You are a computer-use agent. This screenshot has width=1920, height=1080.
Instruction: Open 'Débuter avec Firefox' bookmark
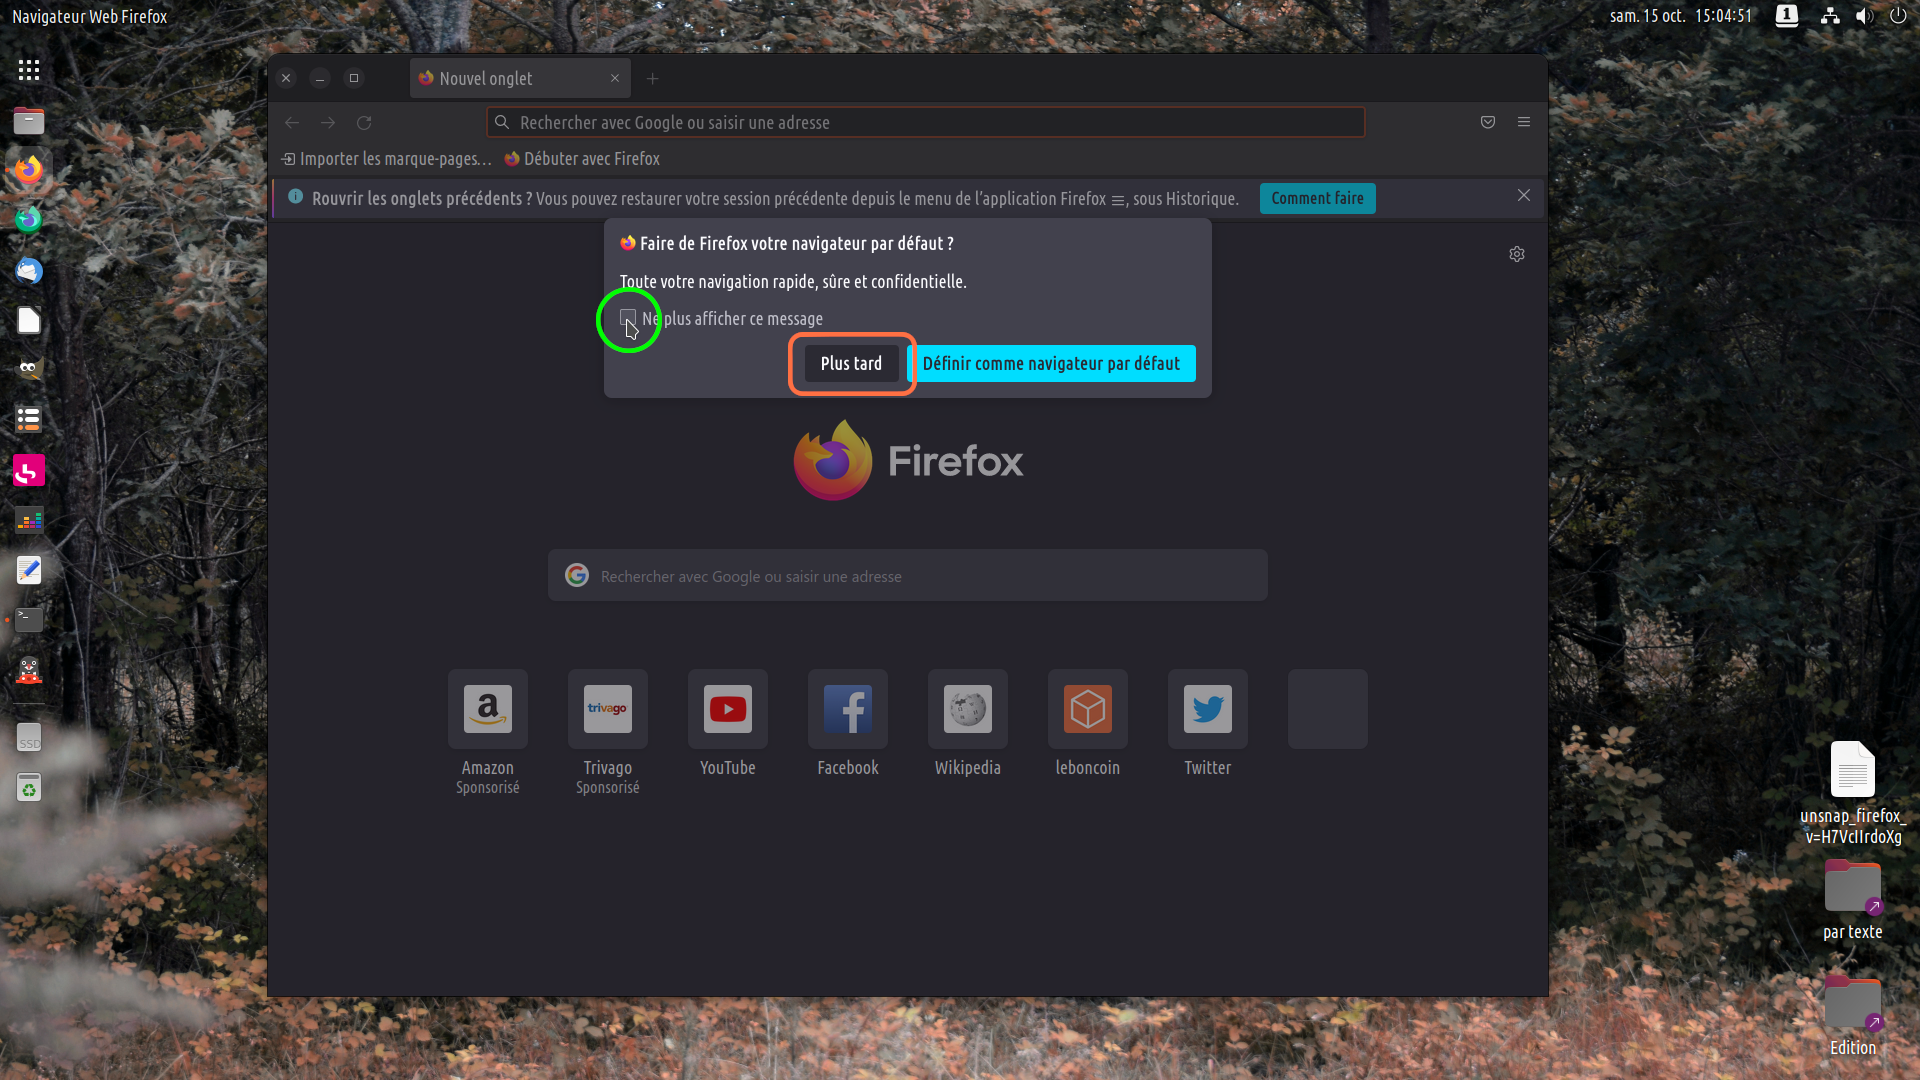click(582, 159)
